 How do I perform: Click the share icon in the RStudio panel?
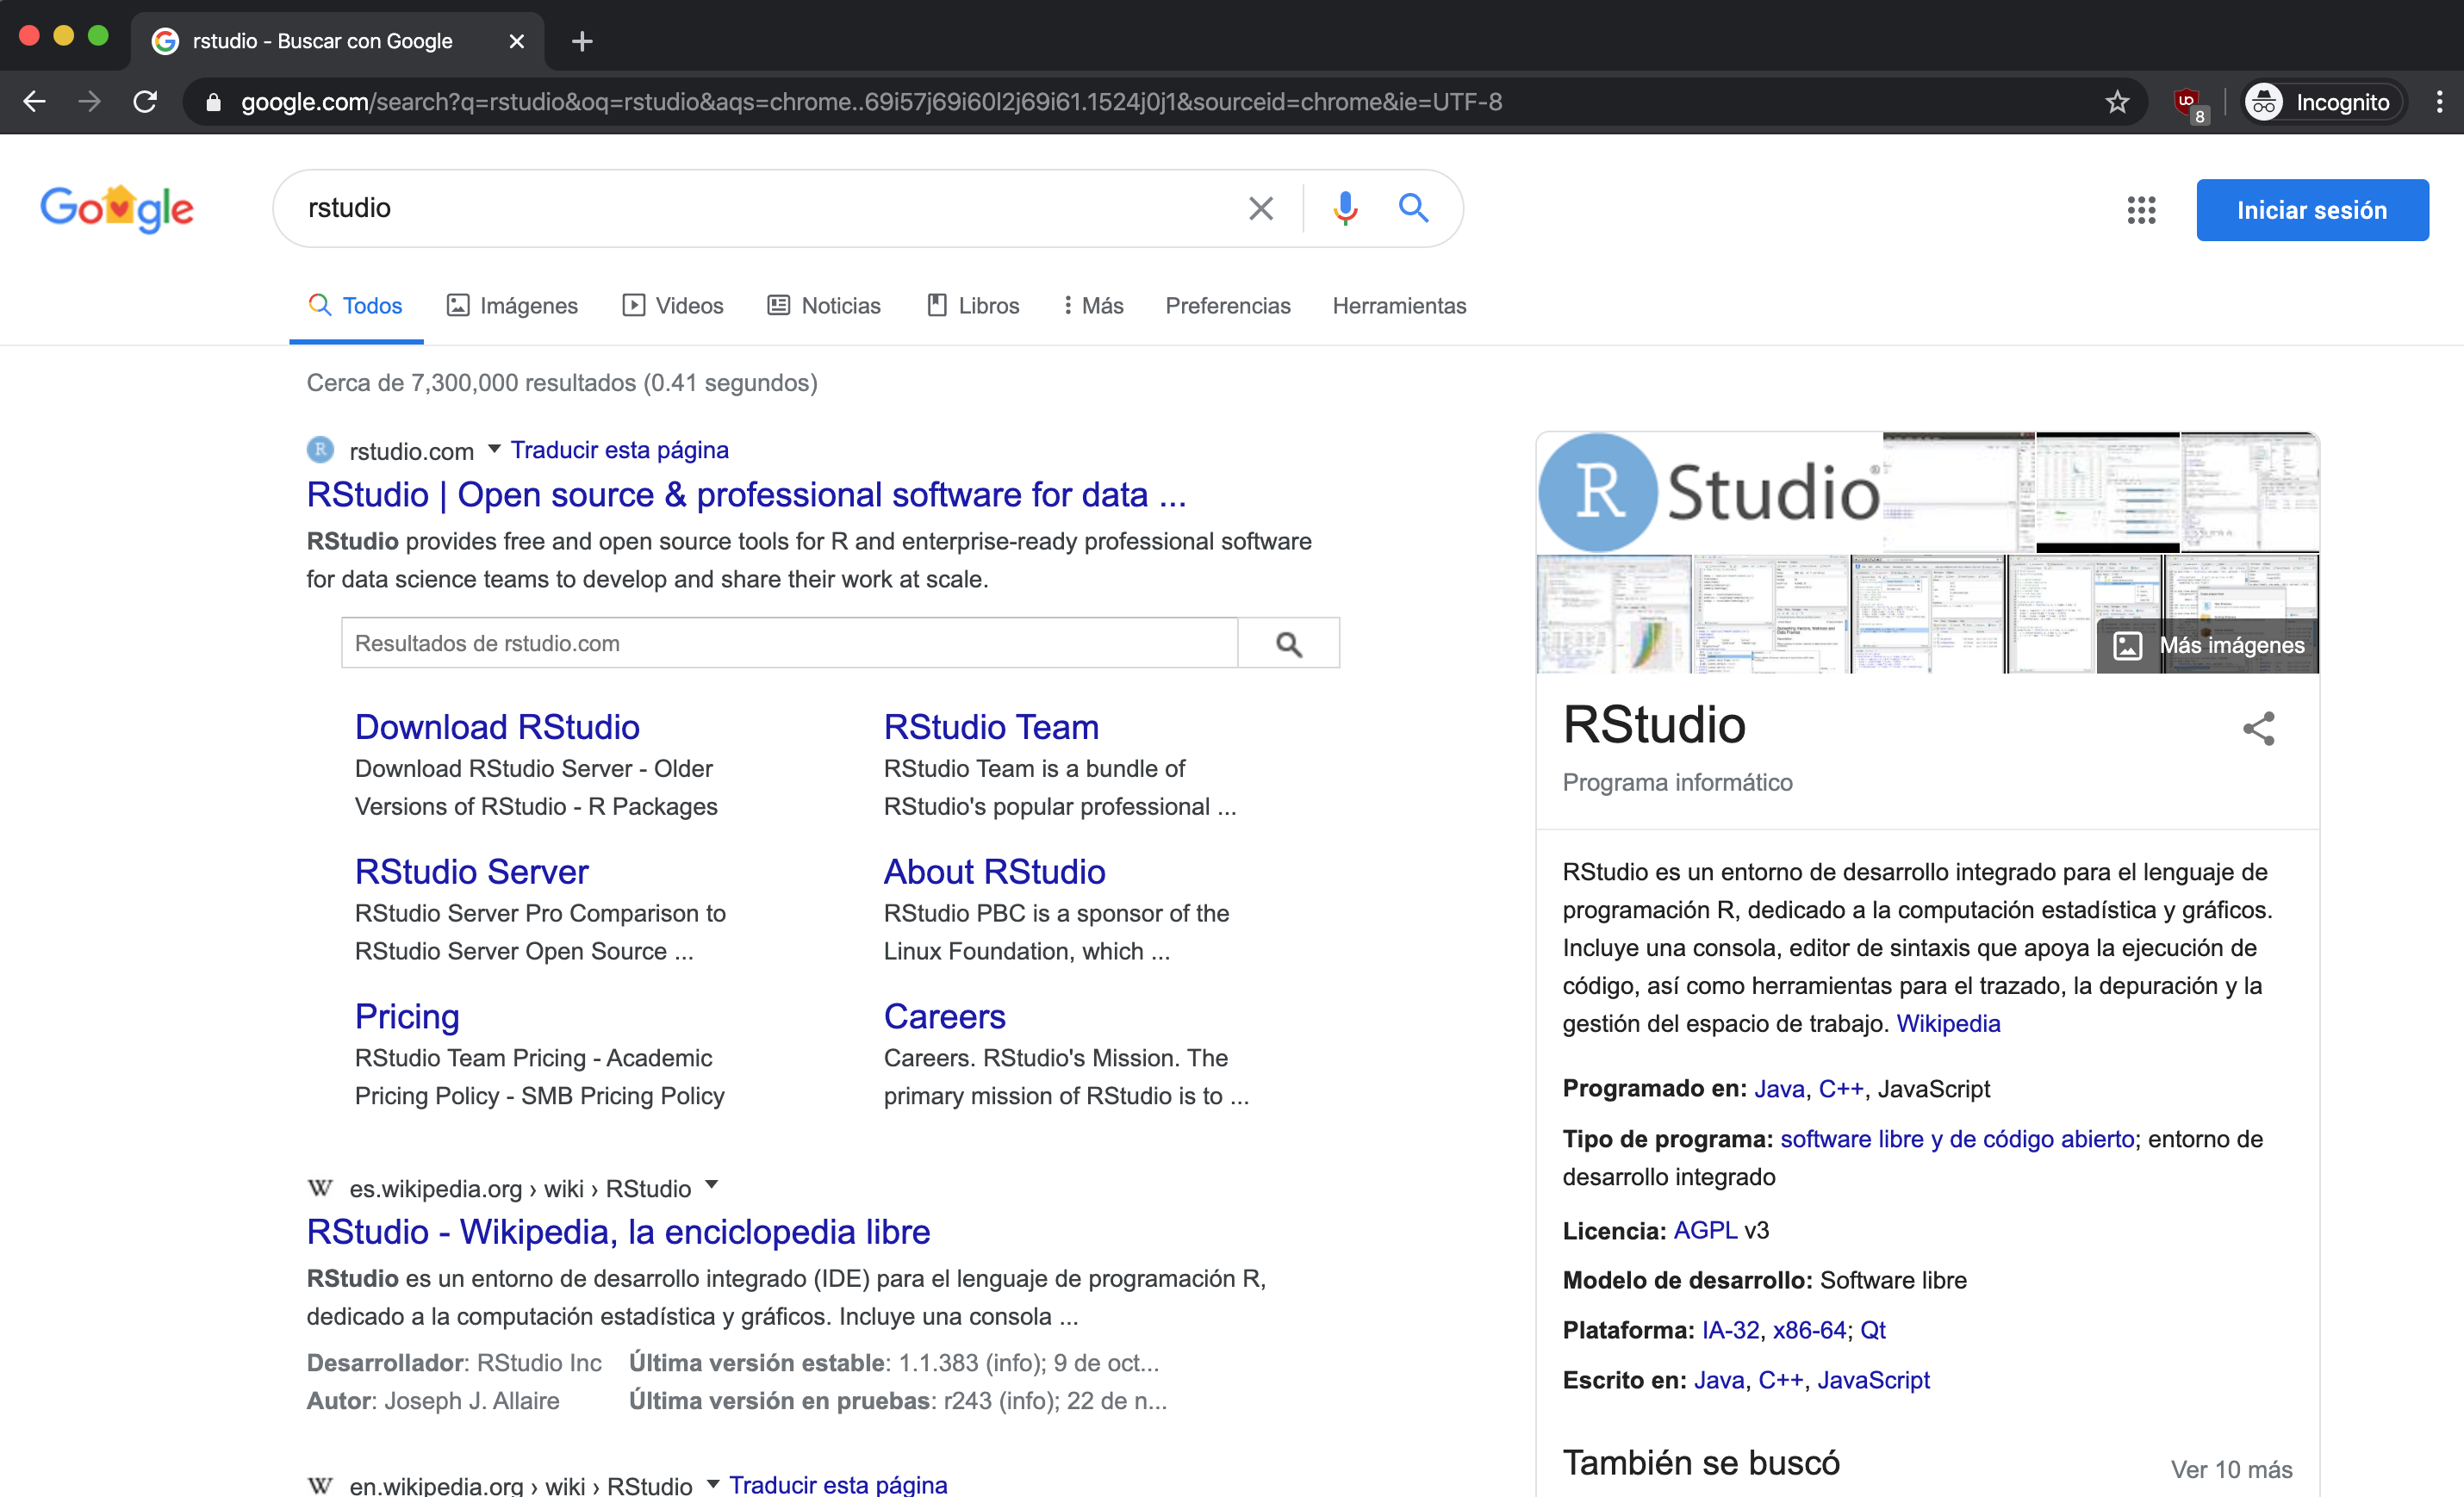pyautogui.click(x=2259, y=728)
